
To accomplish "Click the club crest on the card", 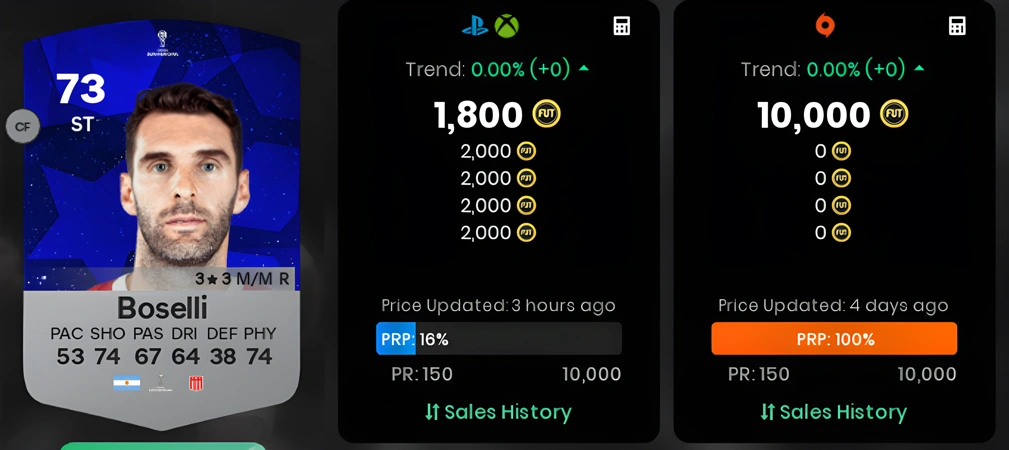I will click(196, 384).
